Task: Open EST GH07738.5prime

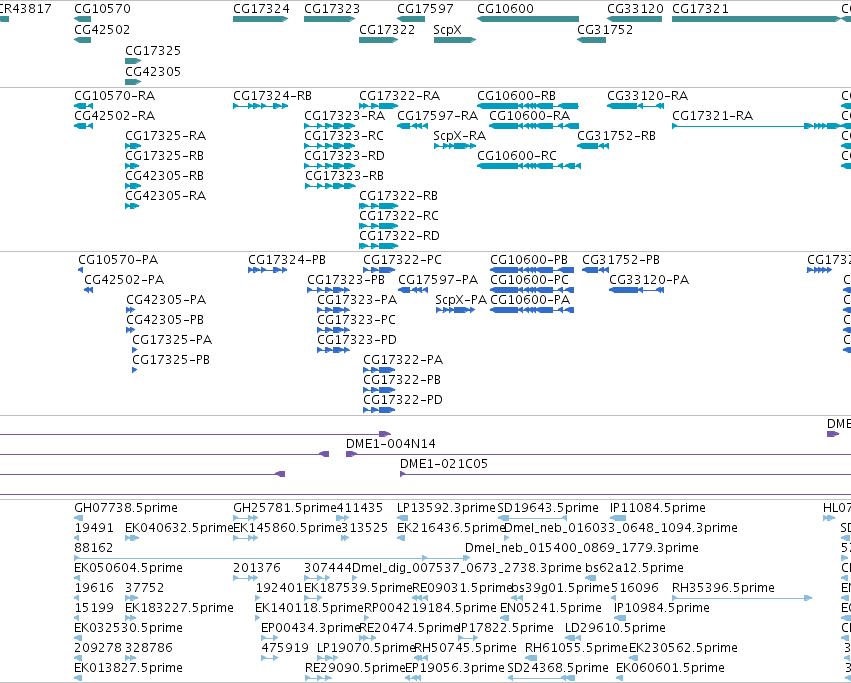Action: [x=126, y=508]
